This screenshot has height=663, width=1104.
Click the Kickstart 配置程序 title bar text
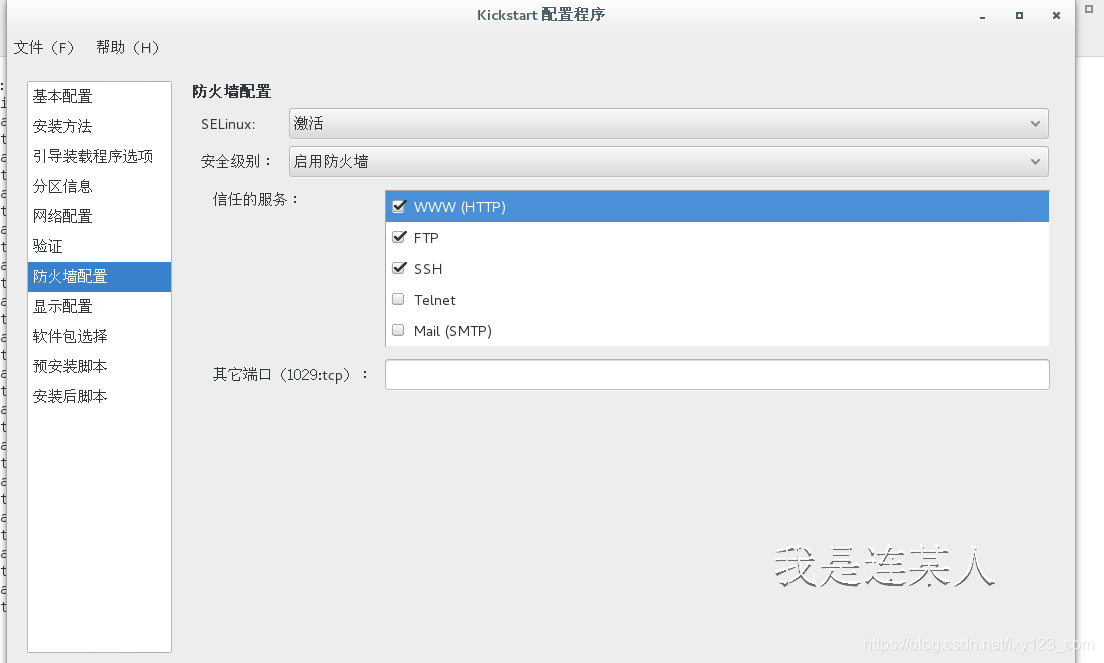click(541, 15)
